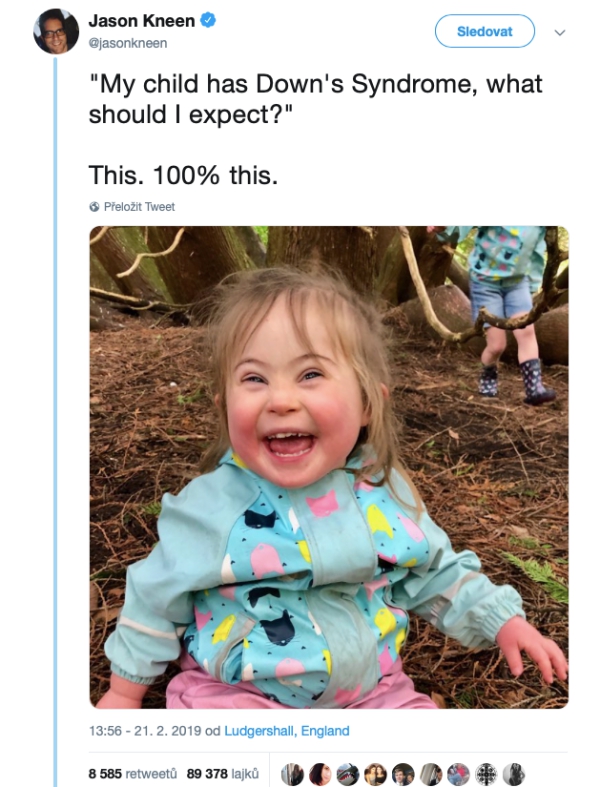Open last liker avatar in the row

click(513, 774)
